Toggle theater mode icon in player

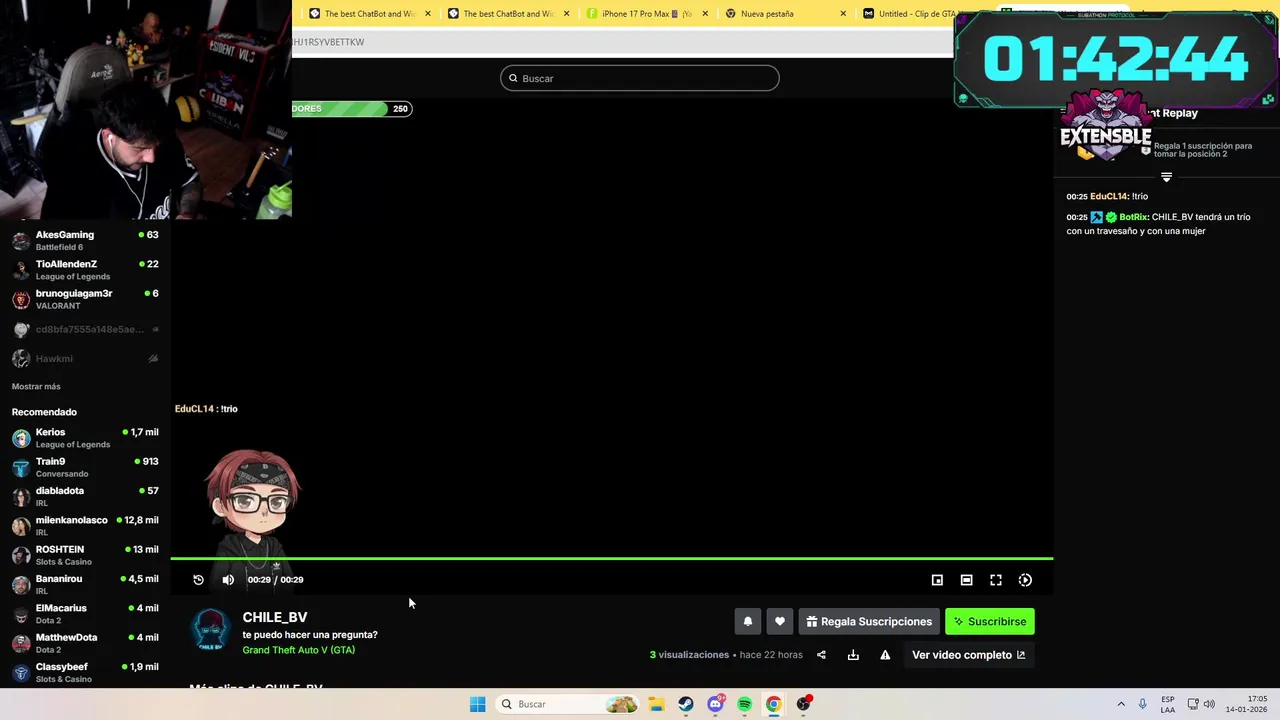point(966,580)
